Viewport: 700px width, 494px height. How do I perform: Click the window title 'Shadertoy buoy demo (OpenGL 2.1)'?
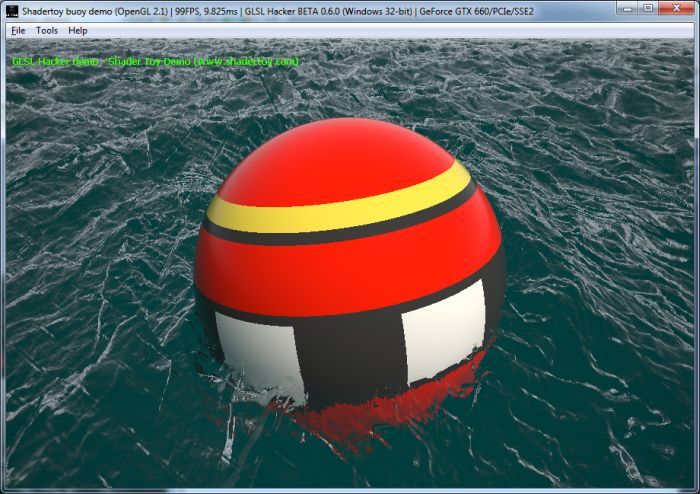click(x=95, y=11)
